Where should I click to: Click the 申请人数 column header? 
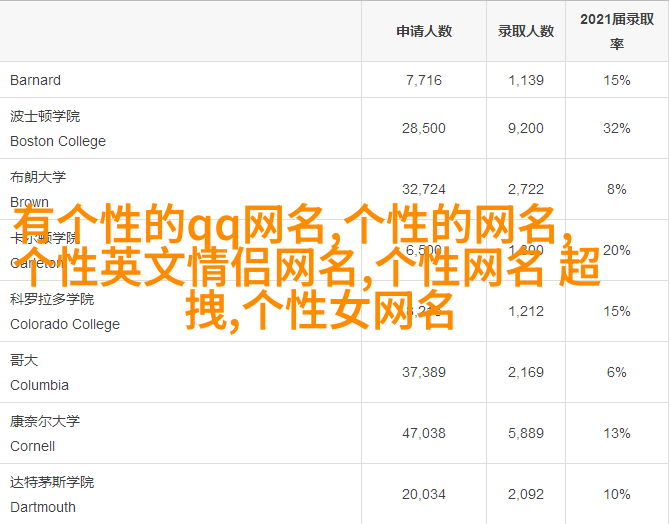click(424, 31)
